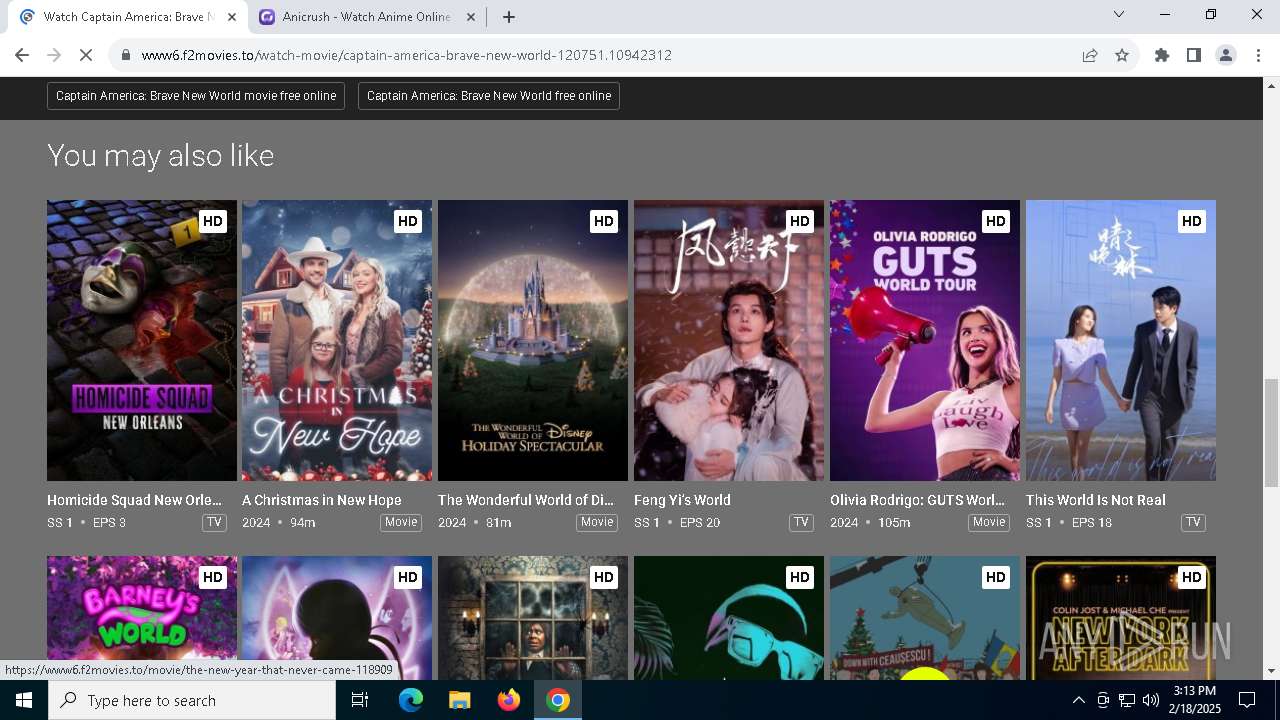Viewport: 1280px width, 720px height.
Task: Click Olivia Rodrigo: GUTS World title link
Action: [918, 500]
